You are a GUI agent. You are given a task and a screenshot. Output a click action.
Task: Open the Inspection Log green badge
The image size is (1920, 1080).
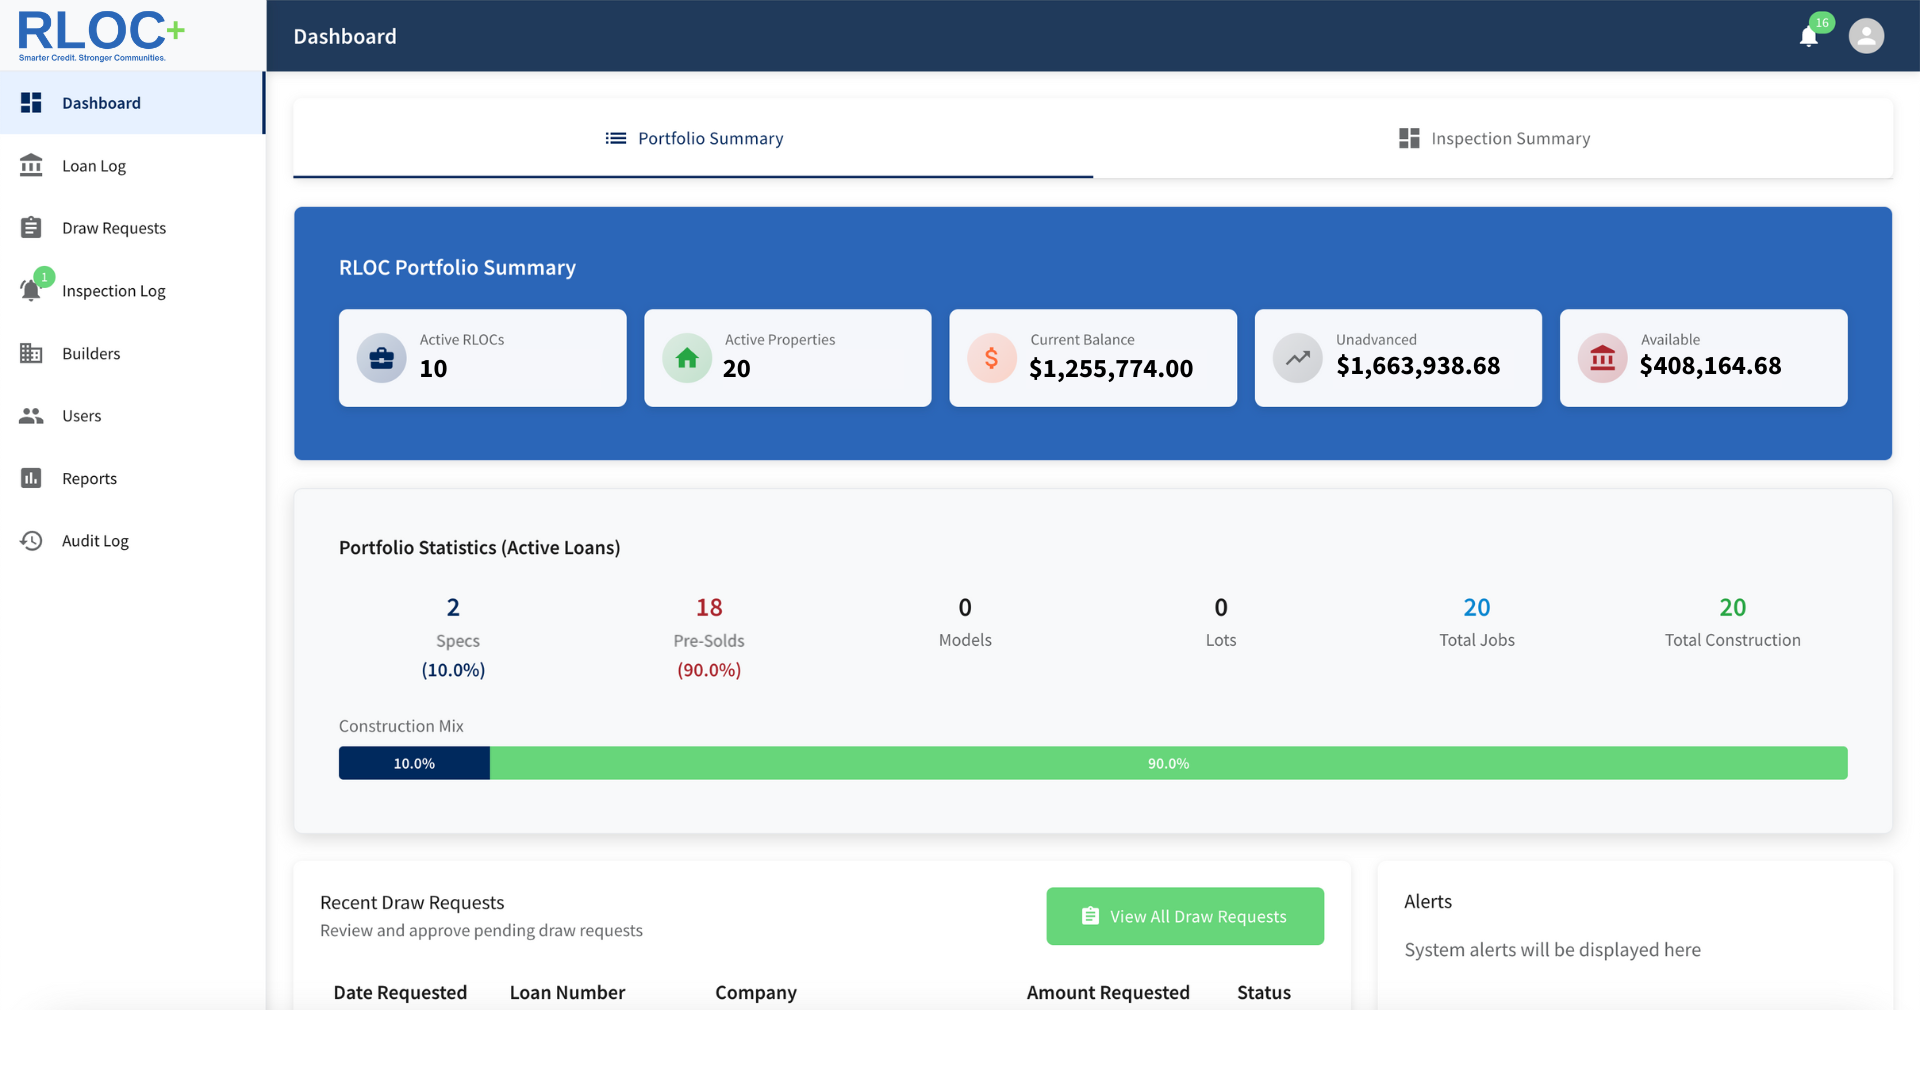pyautogui.click(x=43, y=277)
